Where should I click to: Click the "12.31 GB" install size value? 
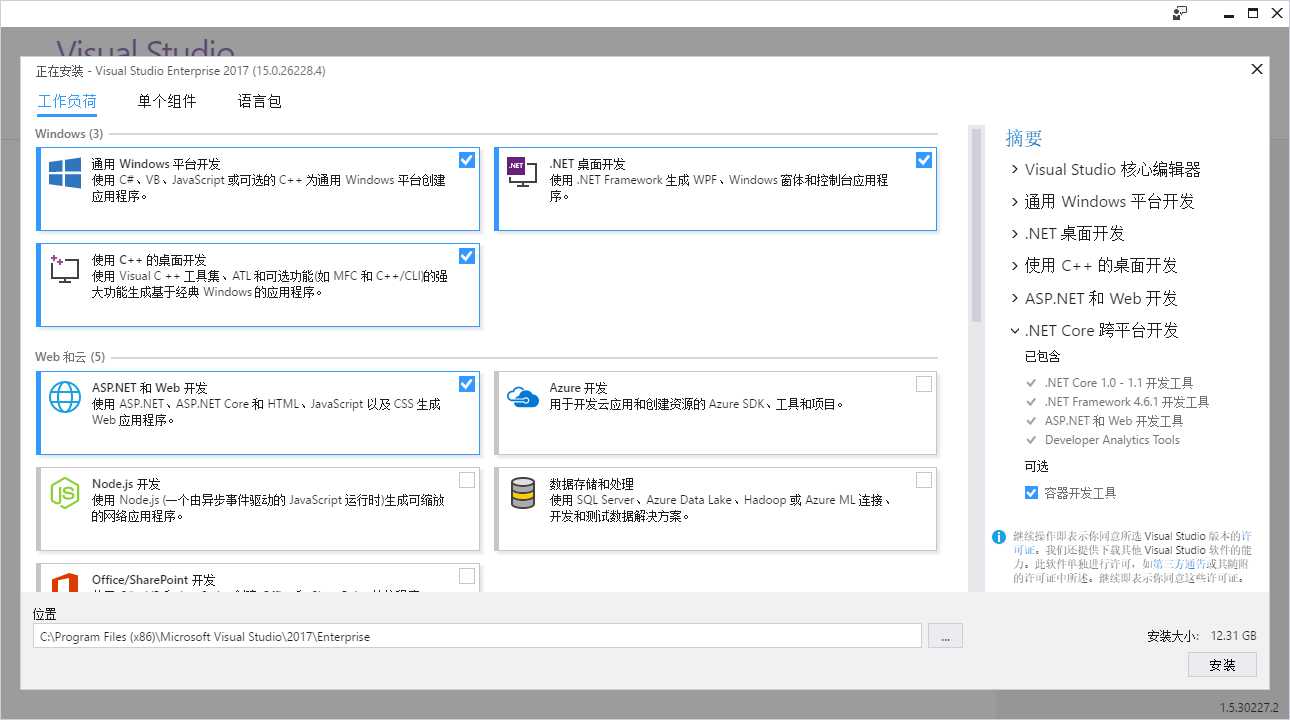(1233, 636)
